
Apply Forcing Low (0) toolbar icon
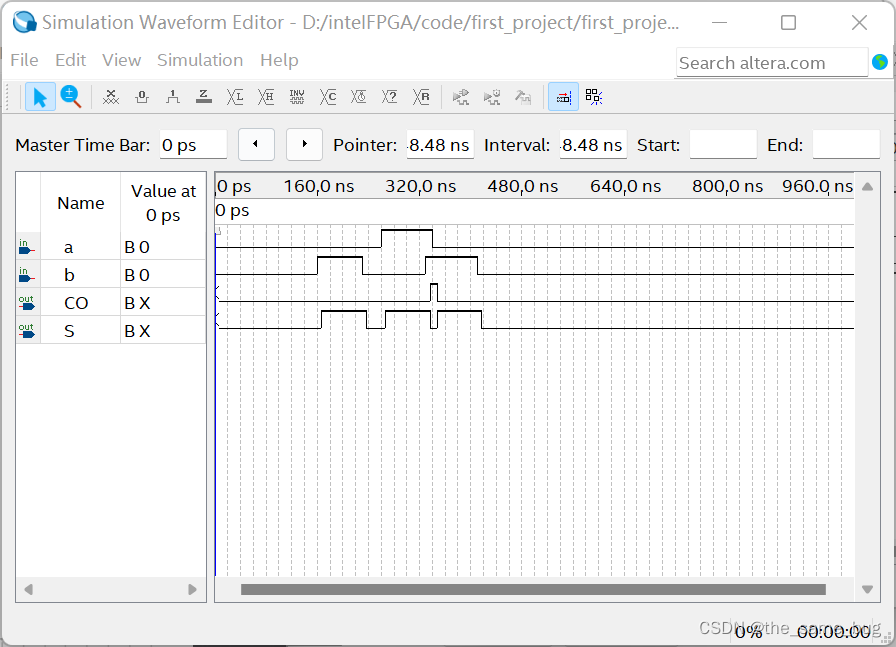pos(142,97)
